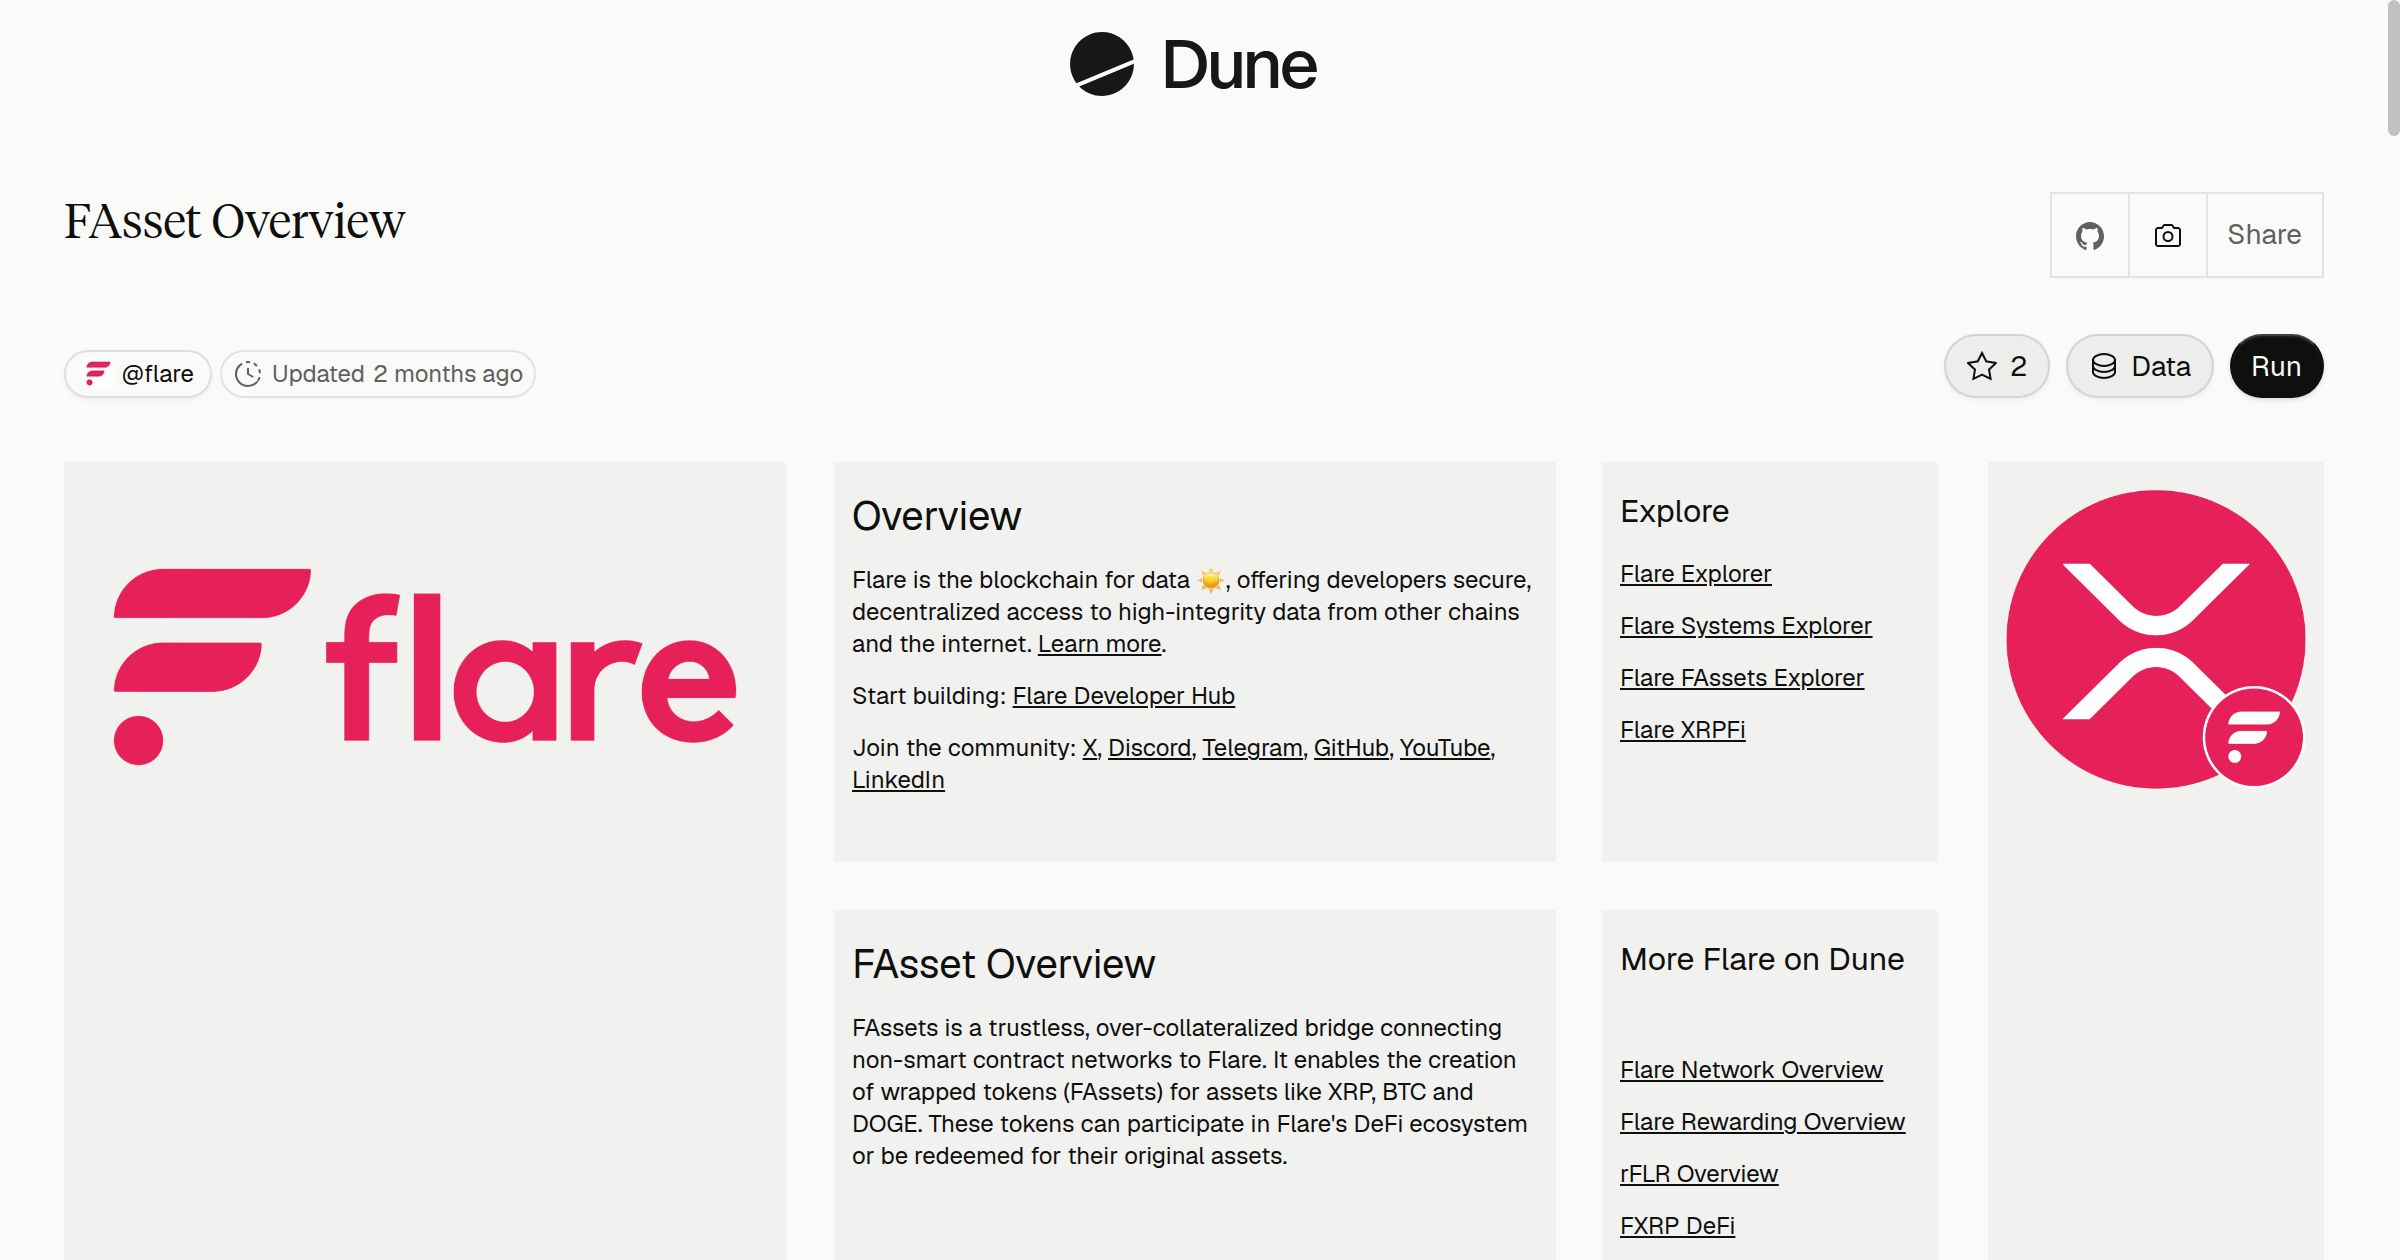The width and height of the screenshot is (2400, 1260).
Task: Click the Share button
Action: click(x=2264, y=235)
